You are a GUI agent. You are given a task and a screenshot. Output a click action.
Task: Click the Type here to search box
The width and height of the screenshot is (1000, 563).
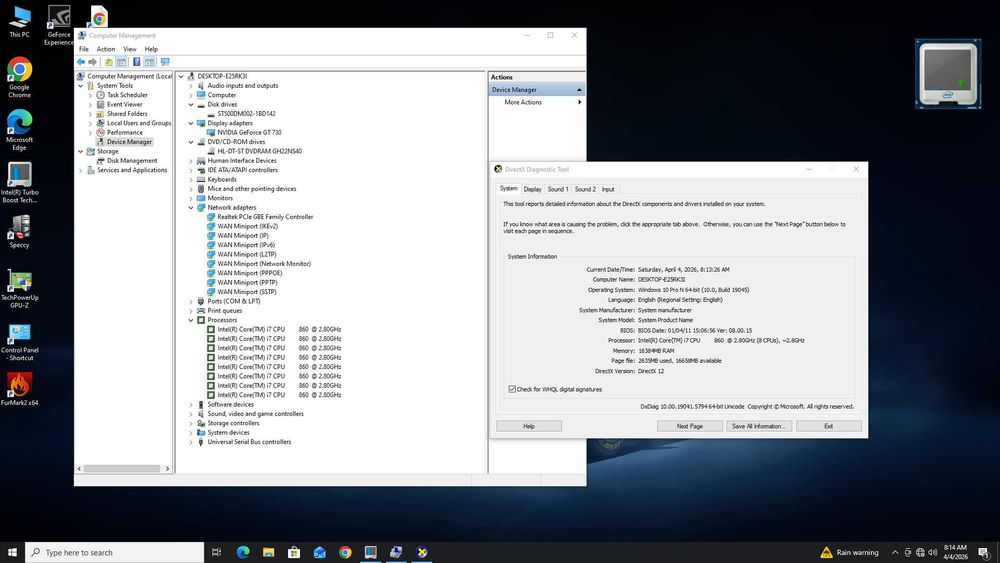click(x=115, y=552)
